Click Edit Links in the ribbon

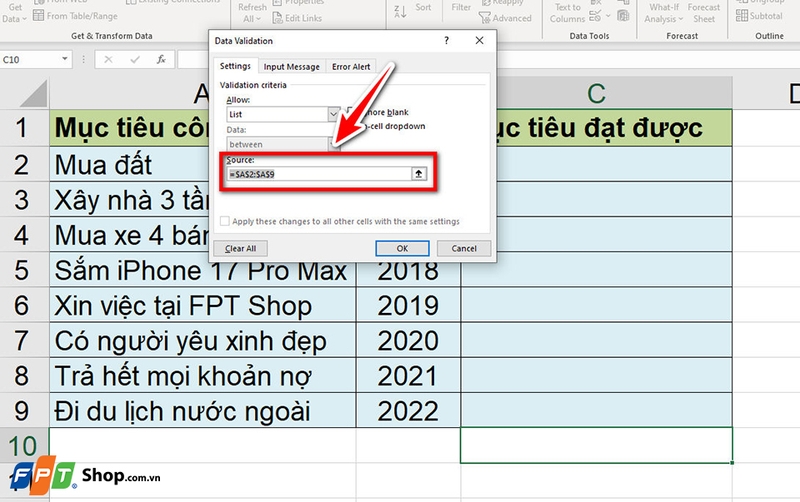click(x=297, y=18)
